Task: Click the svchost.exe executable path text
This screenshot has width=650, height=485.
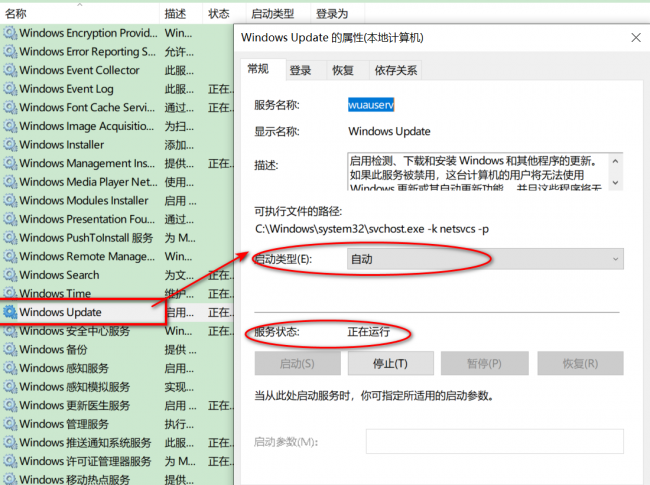Action: coord(372,229)
